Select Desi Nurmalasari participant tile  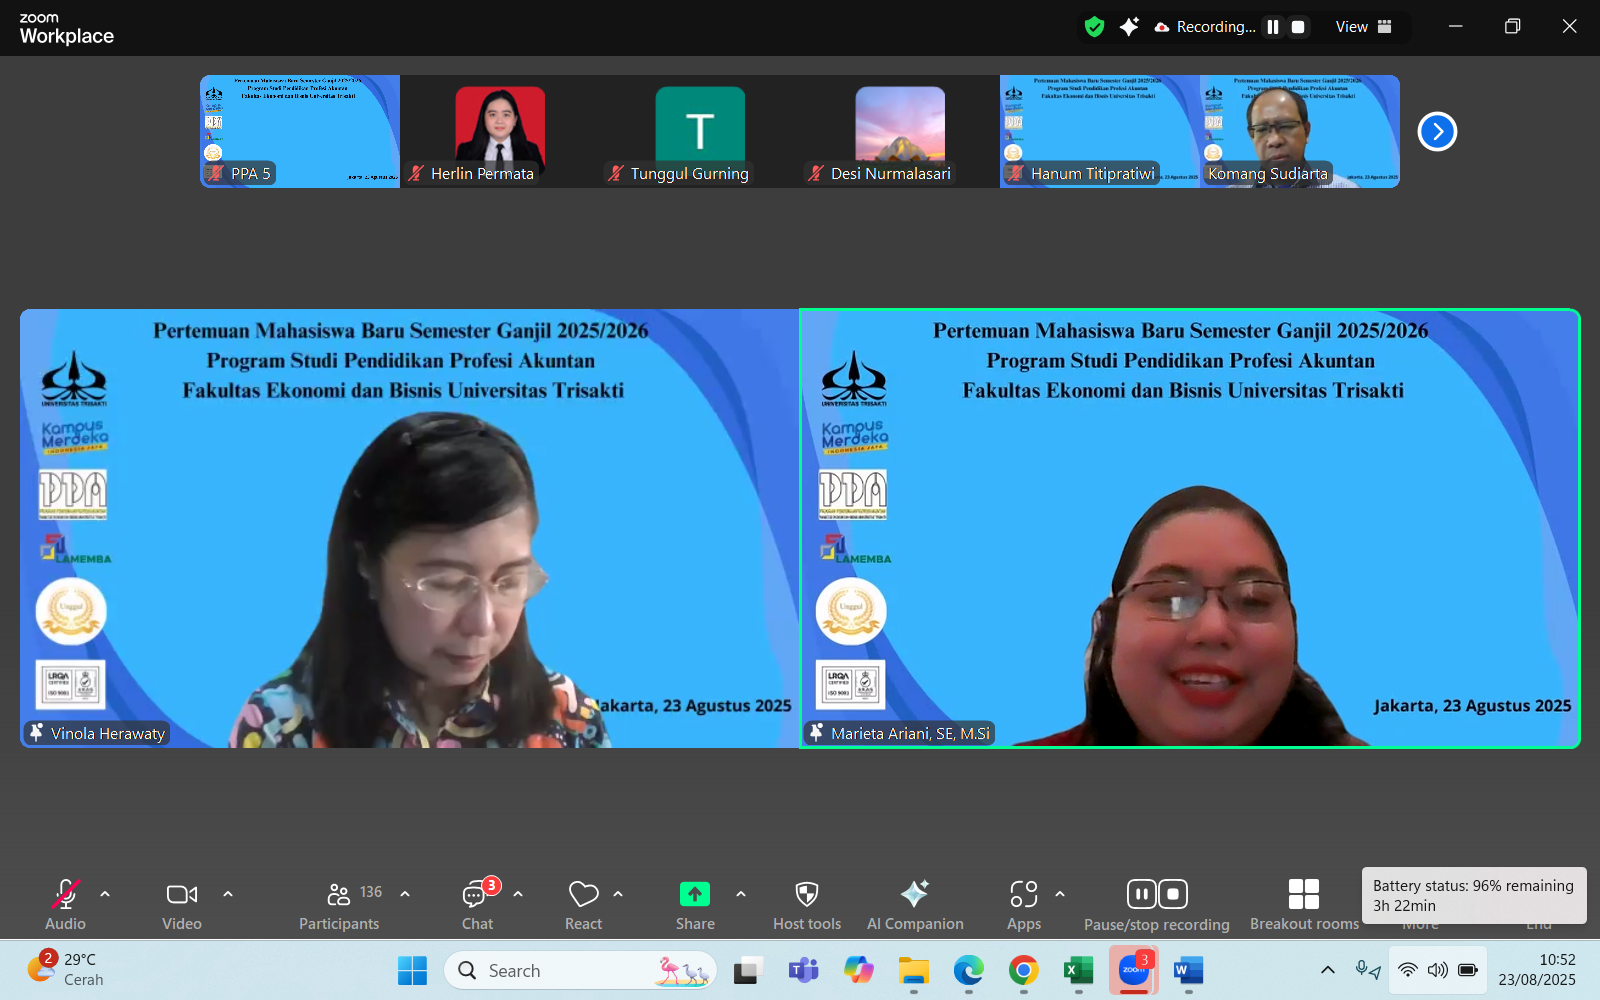pos(900,131)
